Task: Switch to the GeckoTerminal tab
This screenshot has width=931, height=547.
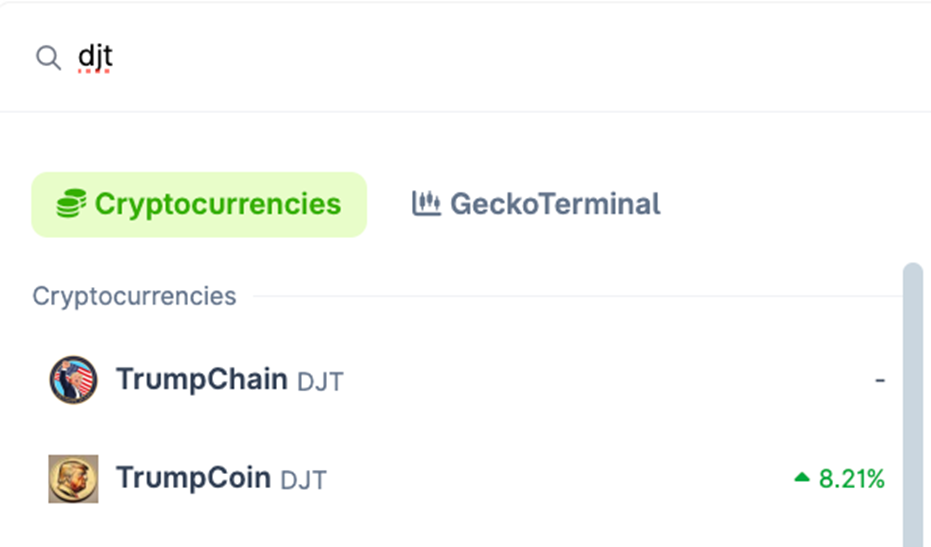Action: pyautogui.click(x=536, y=204)
